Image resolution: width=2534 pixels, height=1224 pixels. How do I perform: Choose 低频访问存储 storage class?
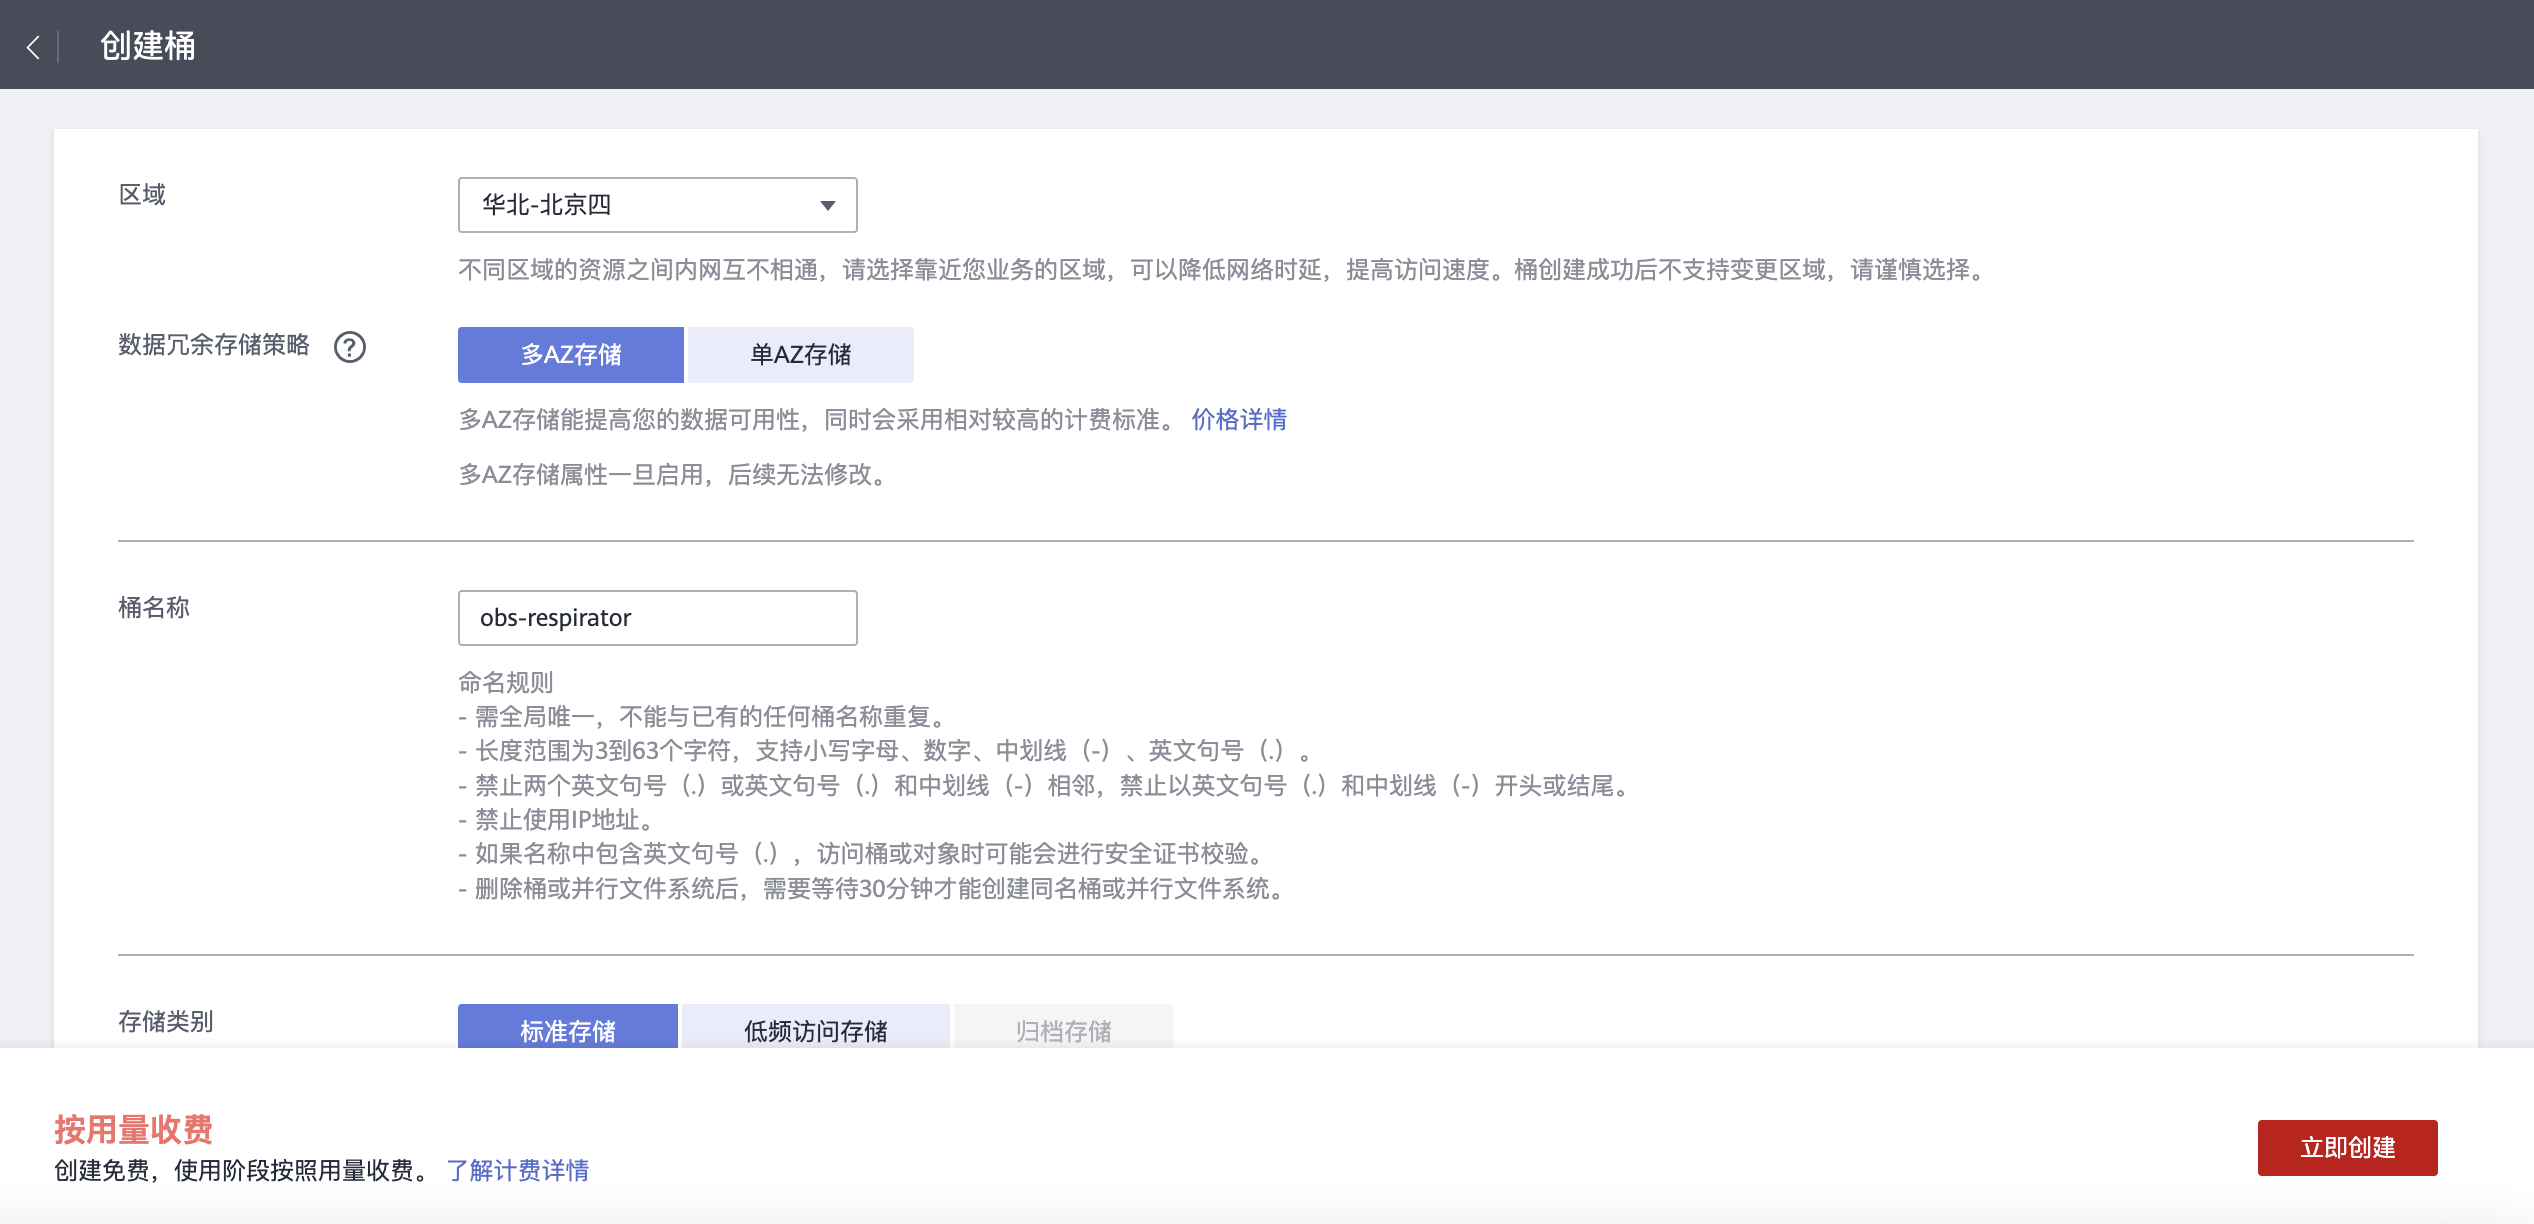pos(815,1029)
